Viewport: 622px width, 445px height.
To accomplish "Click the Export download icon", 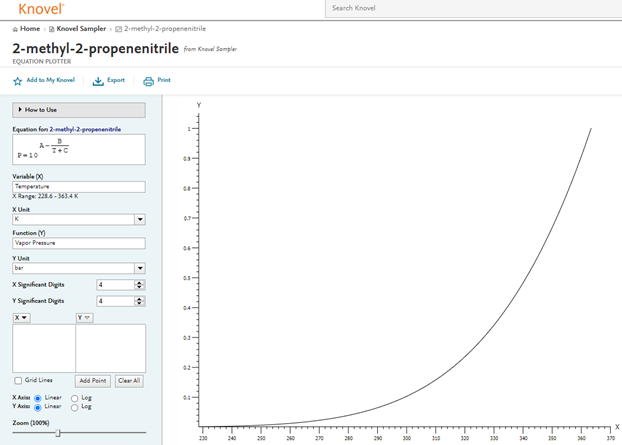I will point(98,81).
